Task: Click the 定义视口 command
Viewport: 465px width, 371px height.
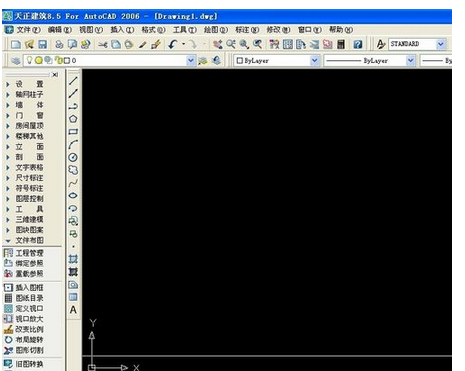Action: click(x=24, y=308)
